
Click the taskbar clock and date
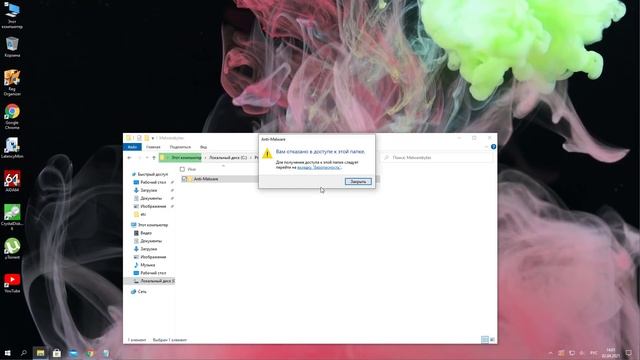[610, 353]
